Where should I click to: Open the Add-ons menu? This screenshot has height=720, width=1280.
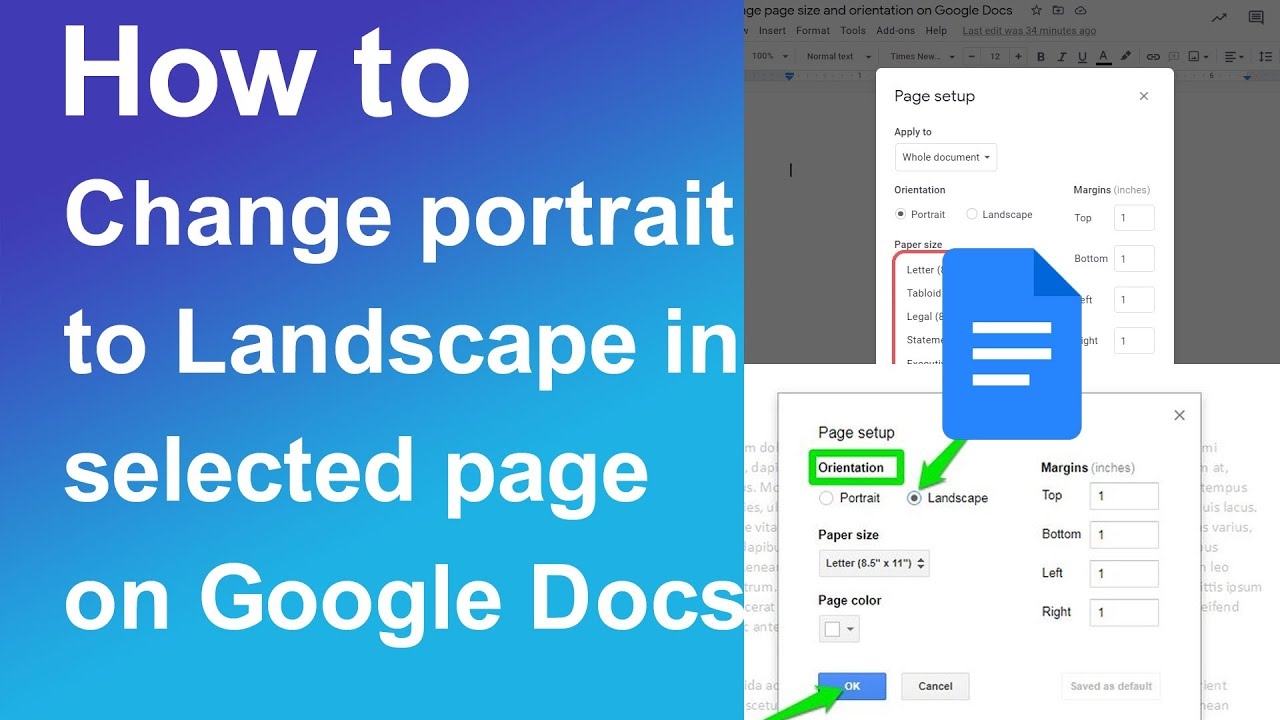click(x=896, y=31)
